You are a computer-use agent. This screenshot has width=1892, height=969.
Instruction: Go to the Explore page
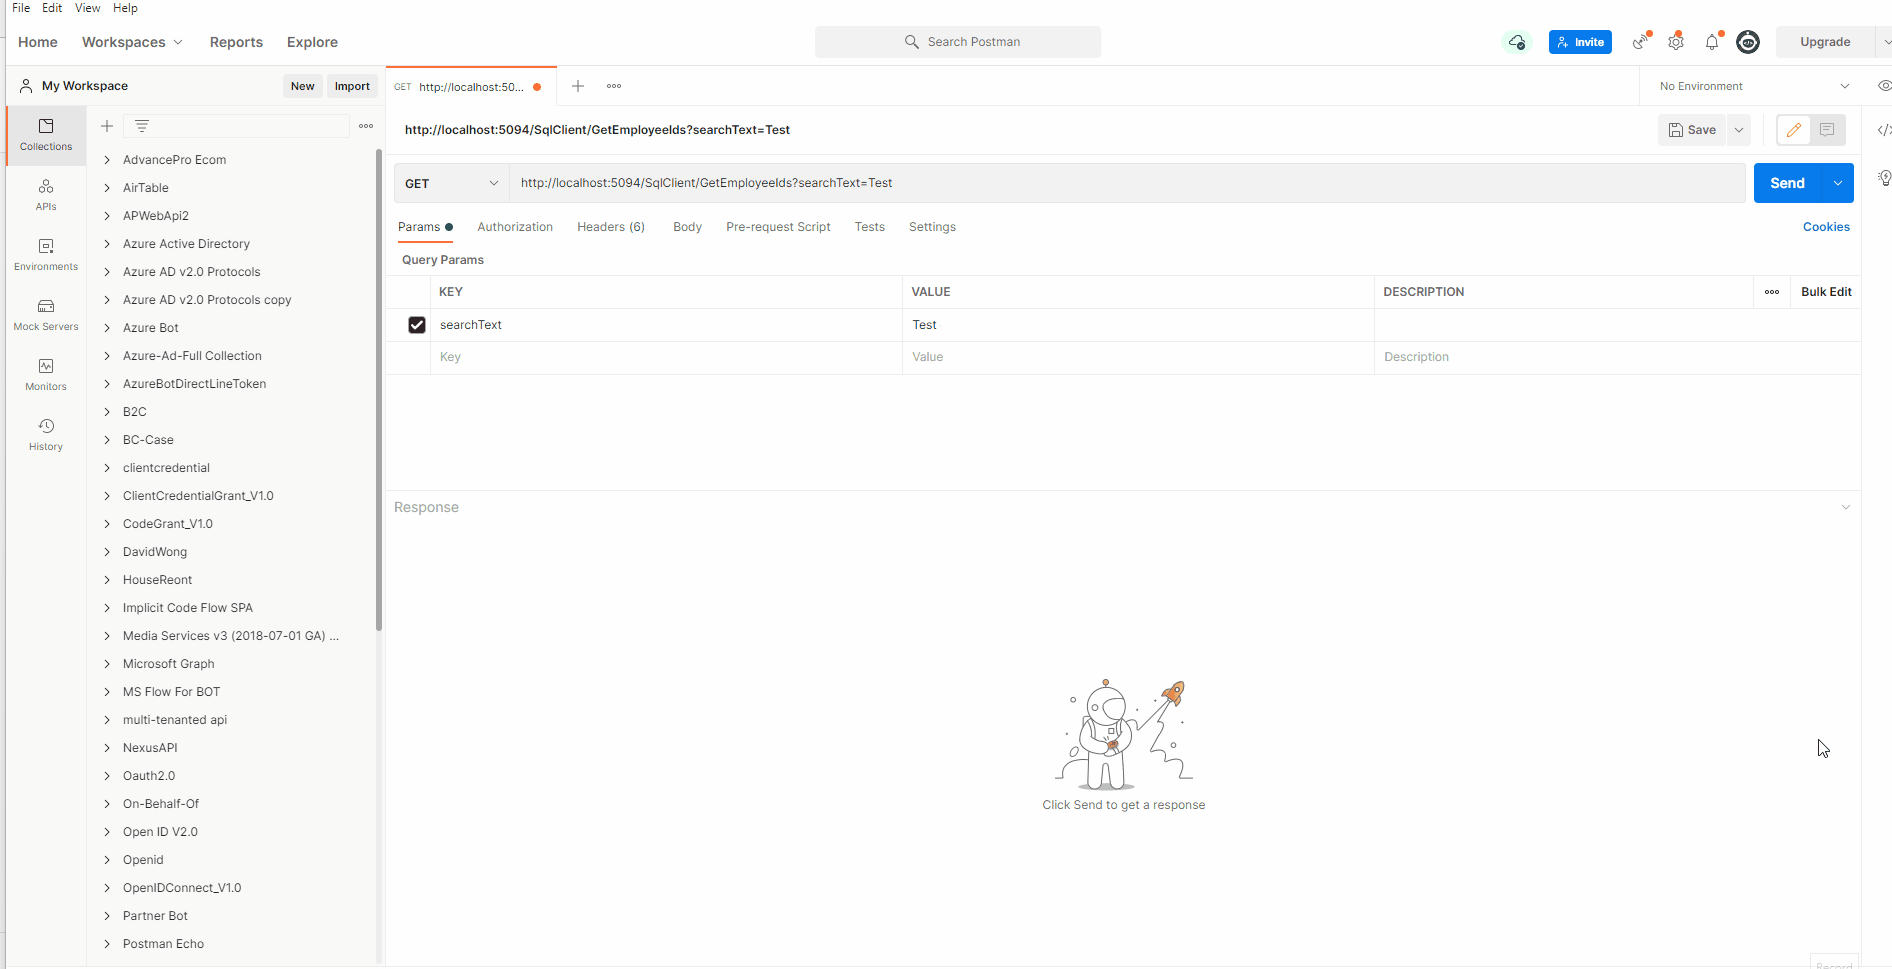312,42
